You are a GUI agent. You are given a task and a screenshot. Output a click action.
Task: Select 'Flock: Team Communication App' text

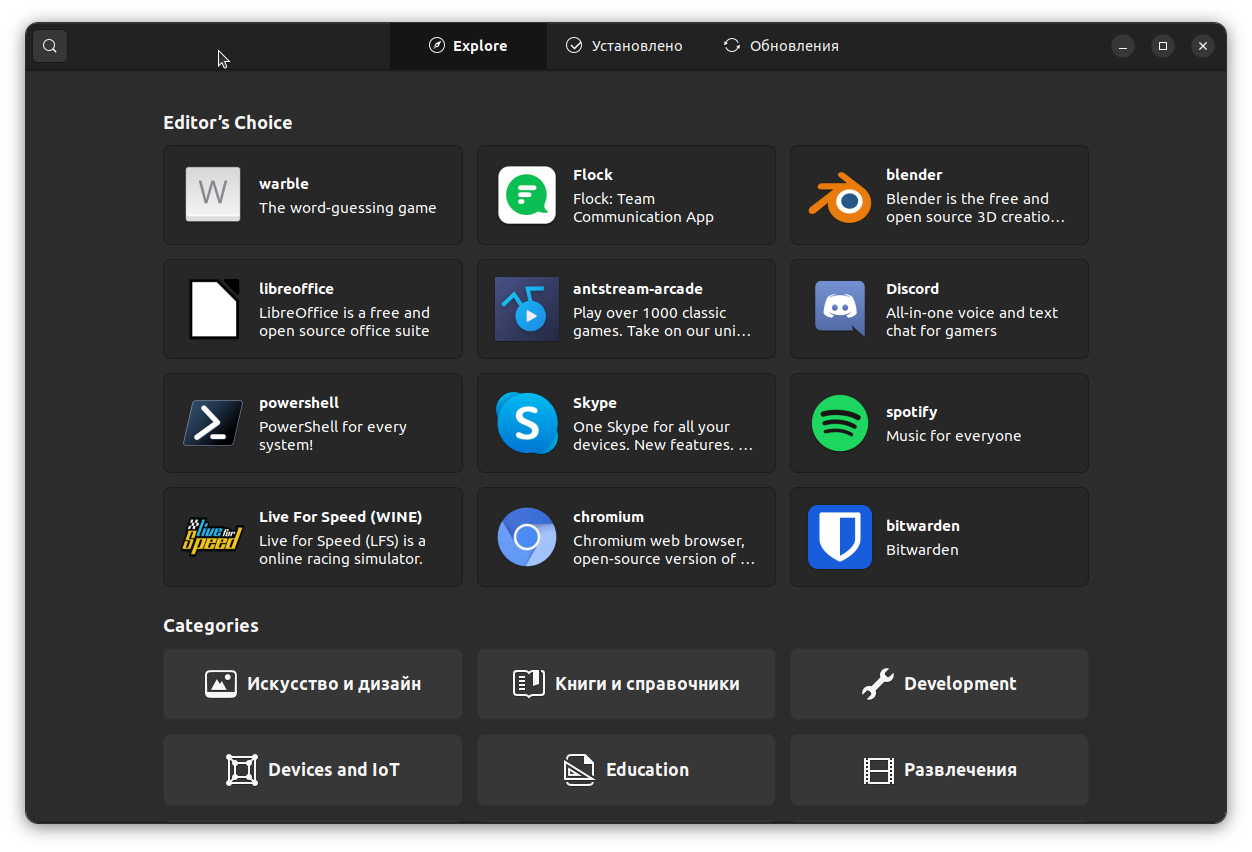(643, 208)
